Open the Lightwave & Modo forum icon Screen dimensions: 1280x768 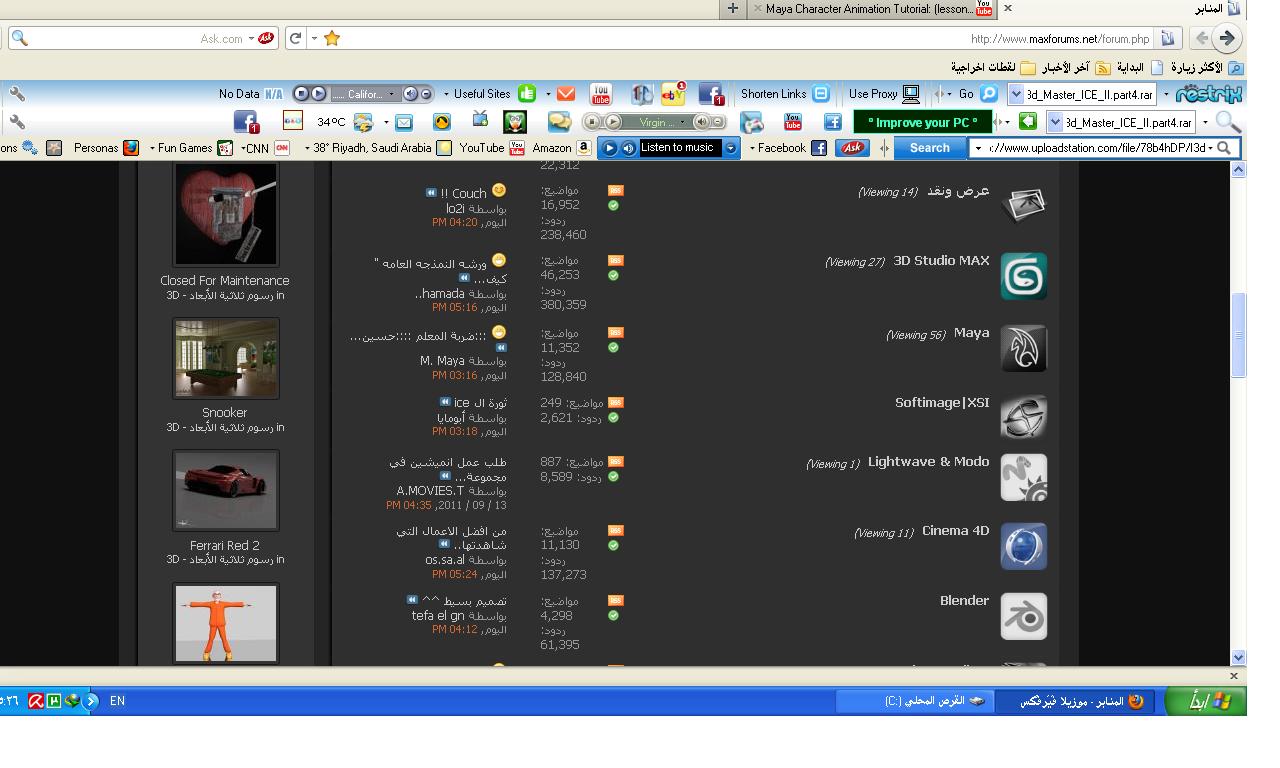[x=1023, y=477]
